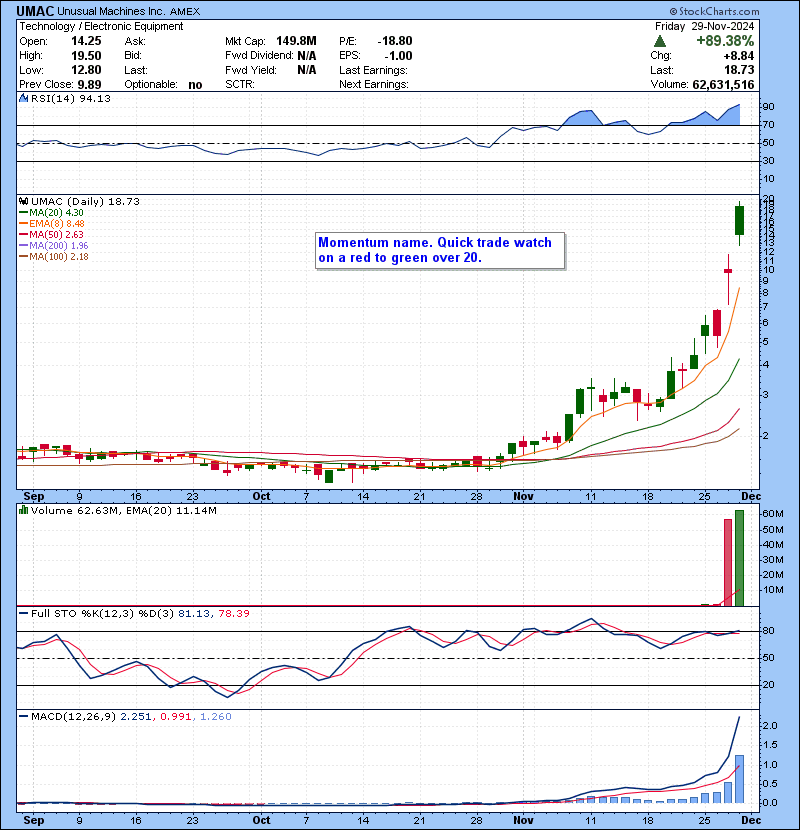Click the P/E value -18.80
The image size is (800, 830).
(x=395, y=41)
